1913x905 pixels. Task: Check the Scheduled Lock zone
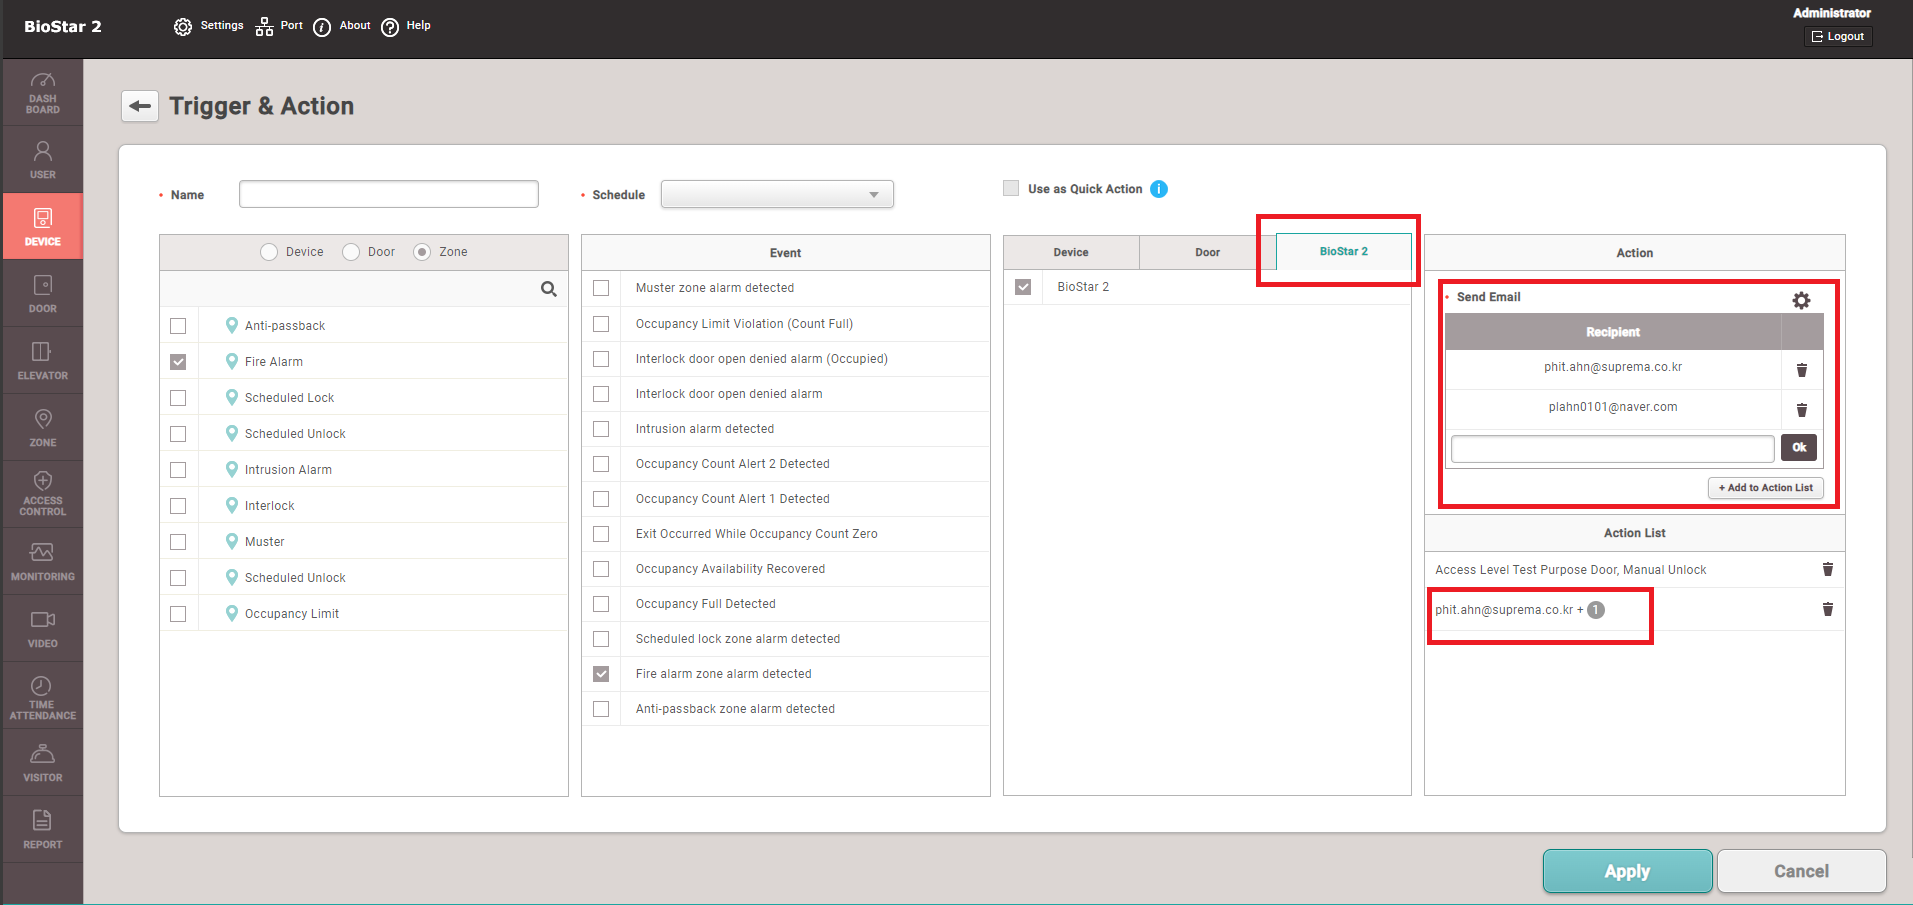point(178,398)
